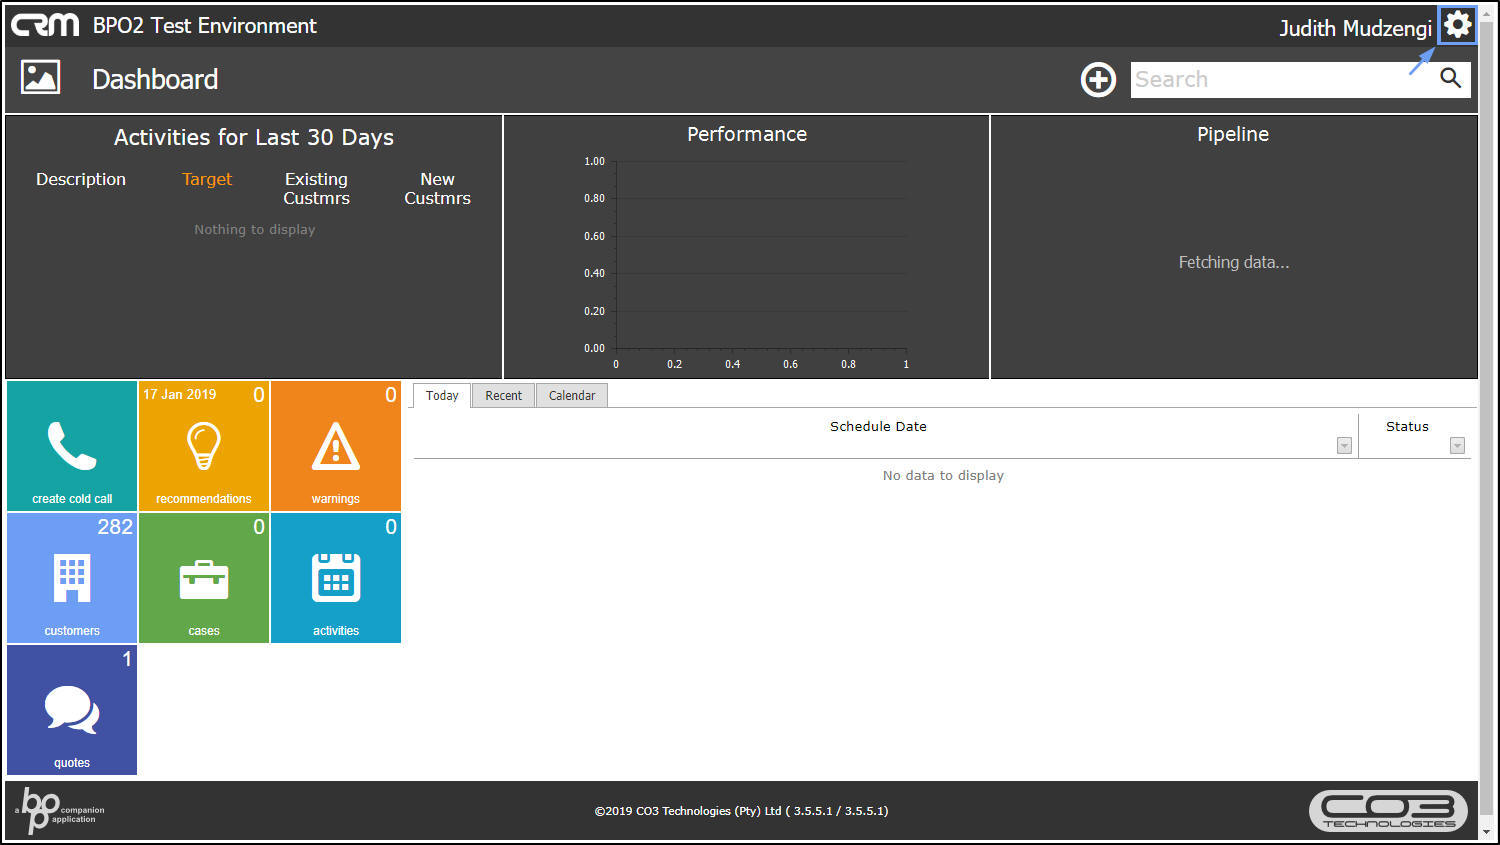
Task: Open the Schedule Date filter dropdown
Action: coord(1344,446)
